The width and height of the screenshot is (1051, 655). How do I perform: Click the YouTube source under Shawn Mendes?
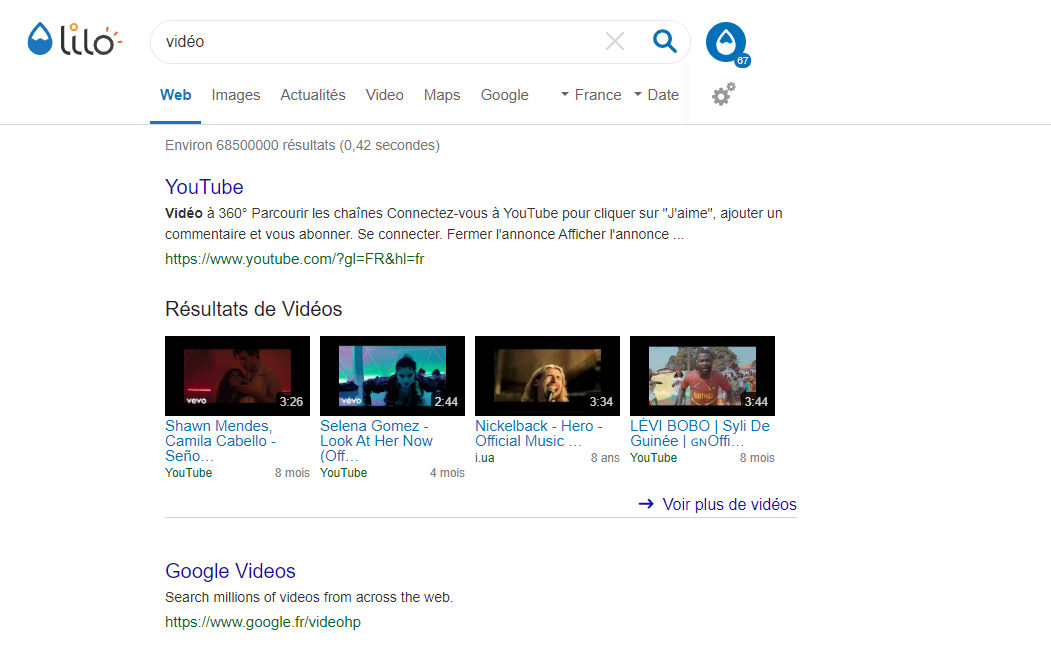[188, 473]
